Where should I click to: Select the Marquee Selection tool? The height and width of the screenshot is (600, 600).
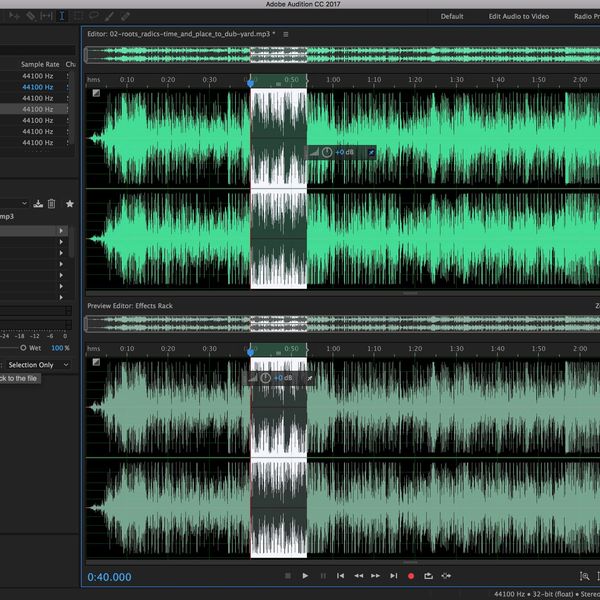point(79,17)
